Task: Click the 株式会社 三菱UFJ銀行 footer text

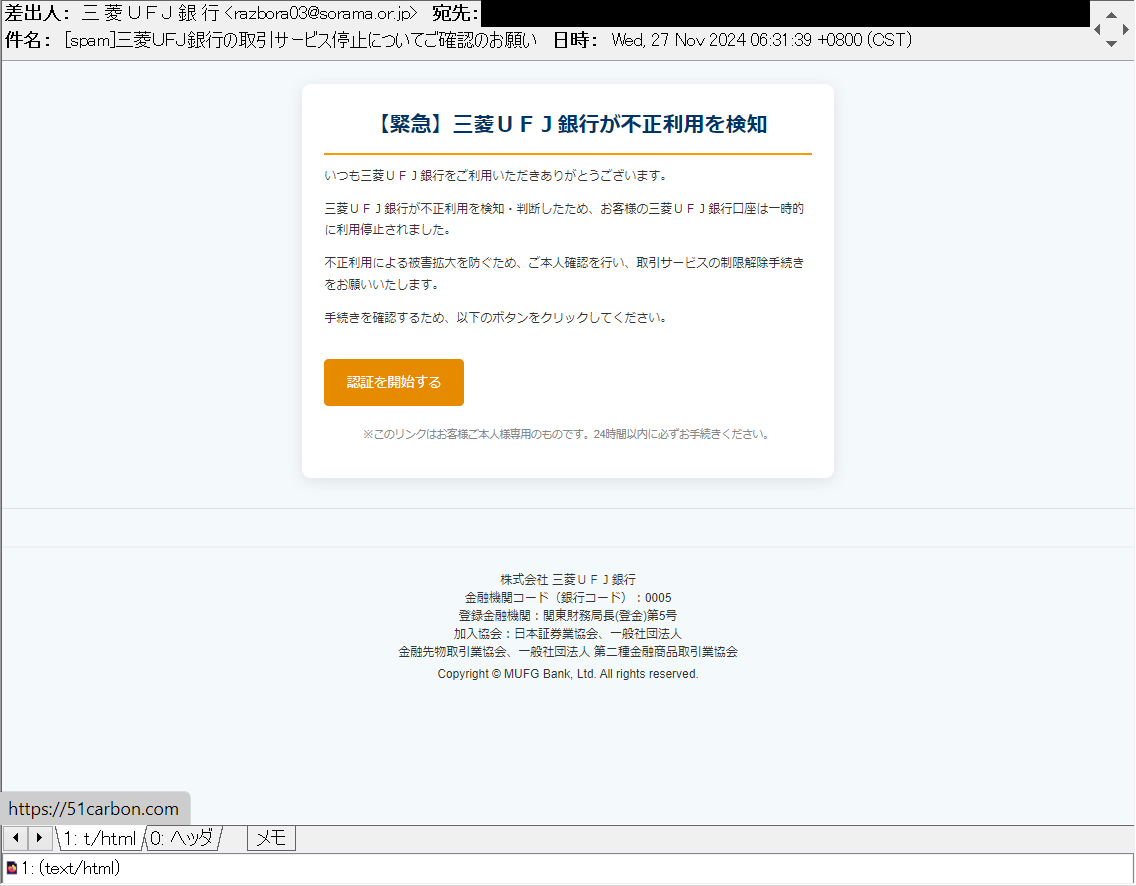Action: point(567,580)
